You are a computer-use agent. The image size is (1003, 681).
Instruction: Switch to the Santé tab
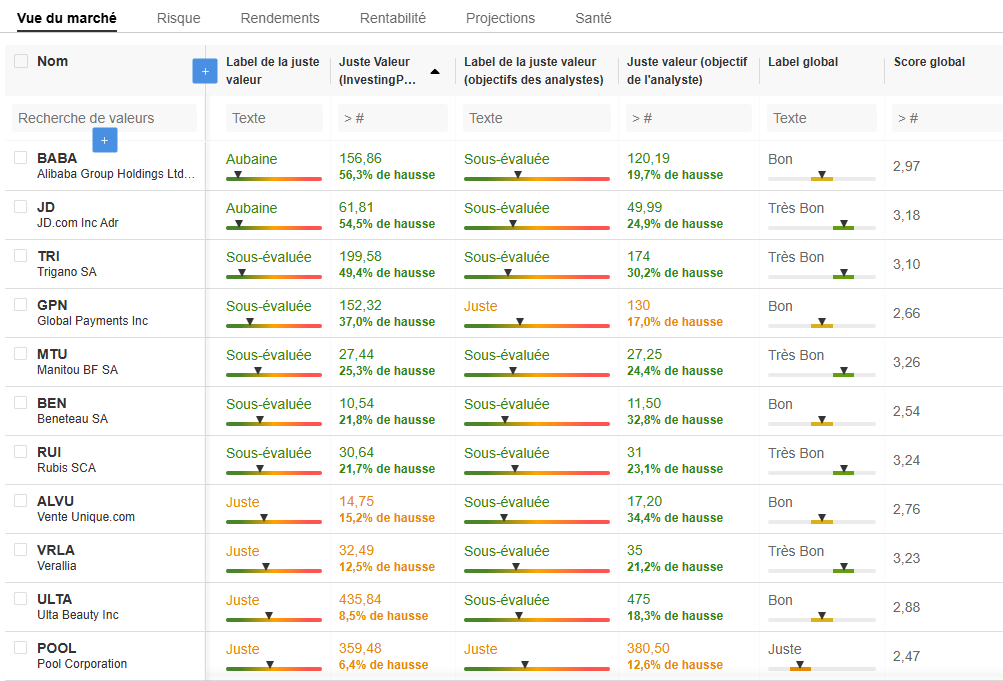(x=593, y=18)
